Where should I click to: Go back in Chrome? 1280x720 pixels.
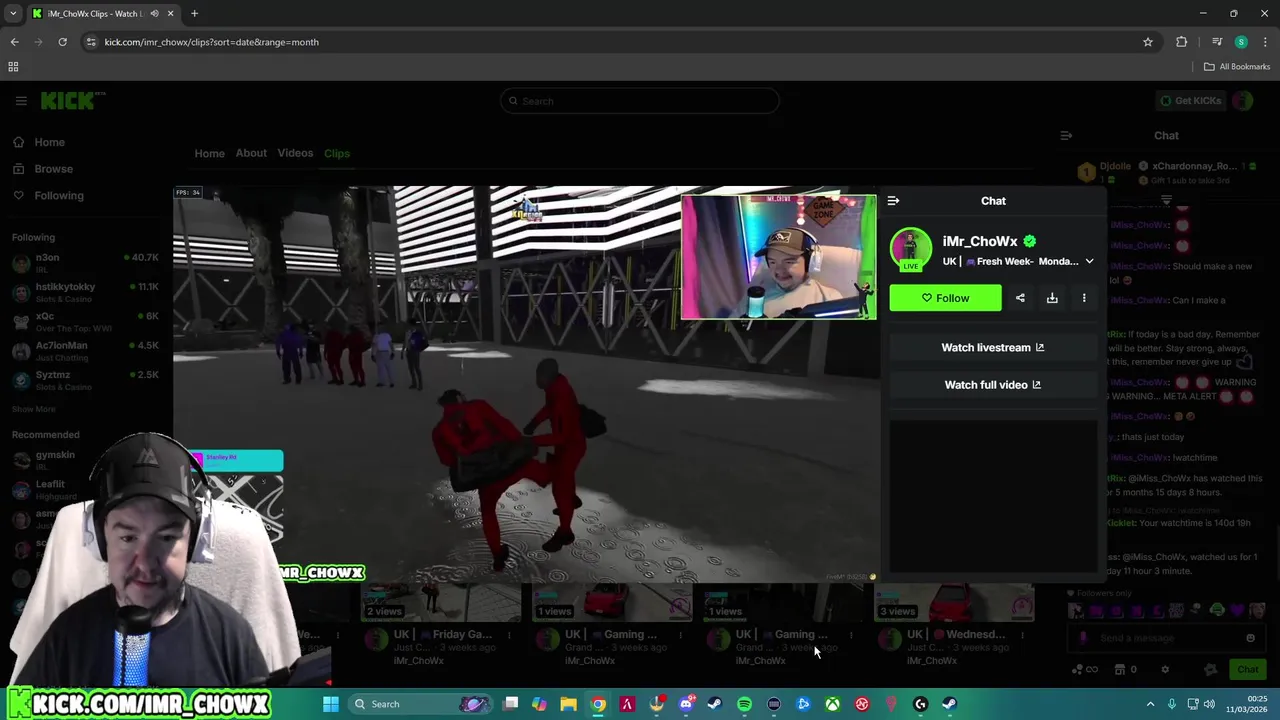[x=14, y=42]
